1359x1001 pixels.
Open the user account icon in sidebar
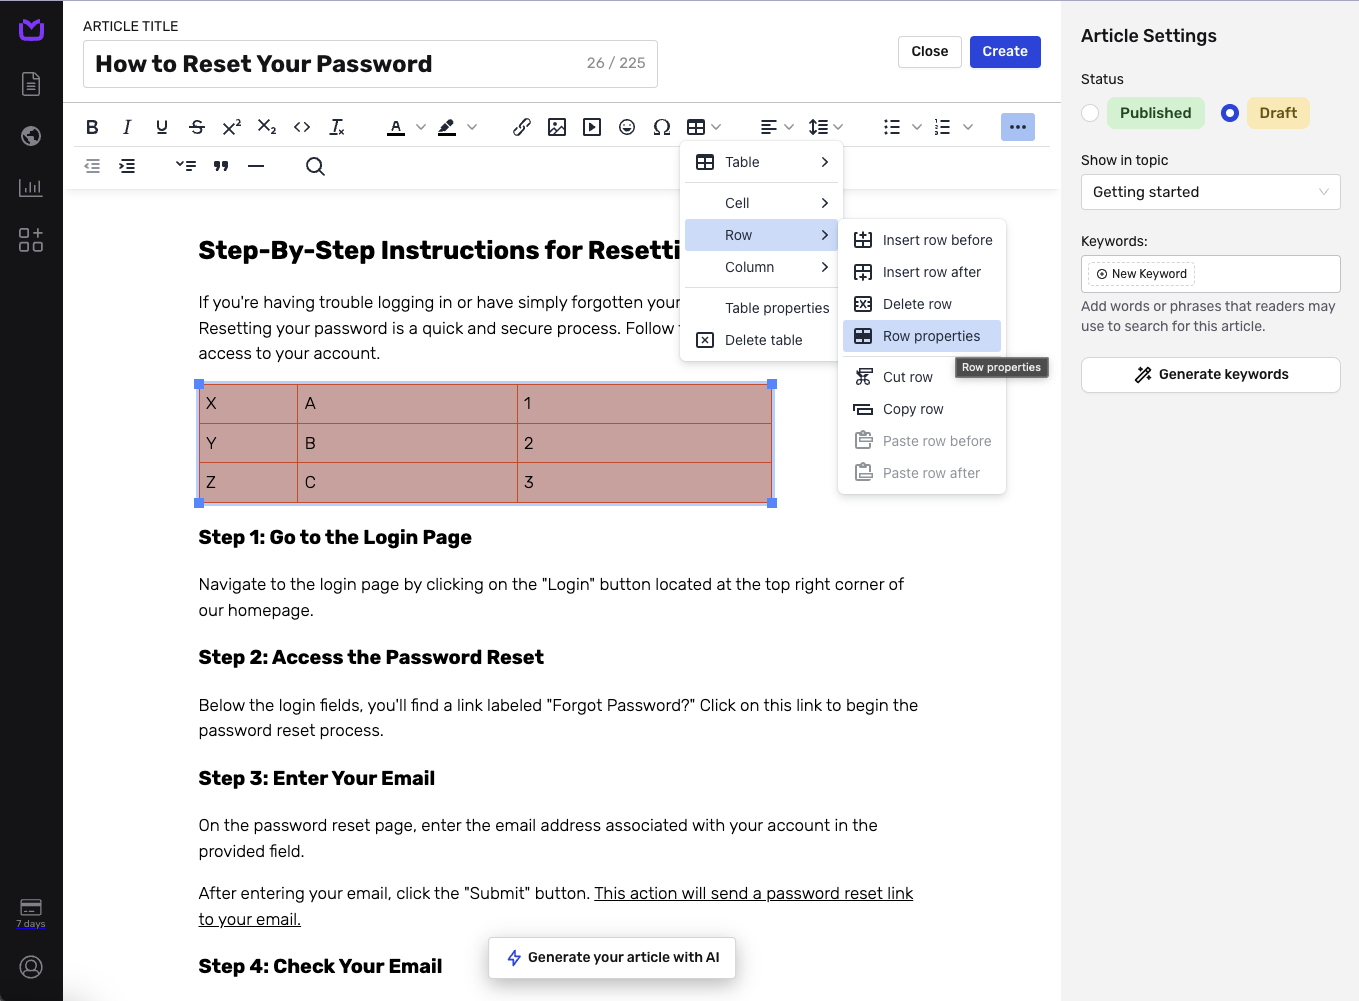coord(31,967)
